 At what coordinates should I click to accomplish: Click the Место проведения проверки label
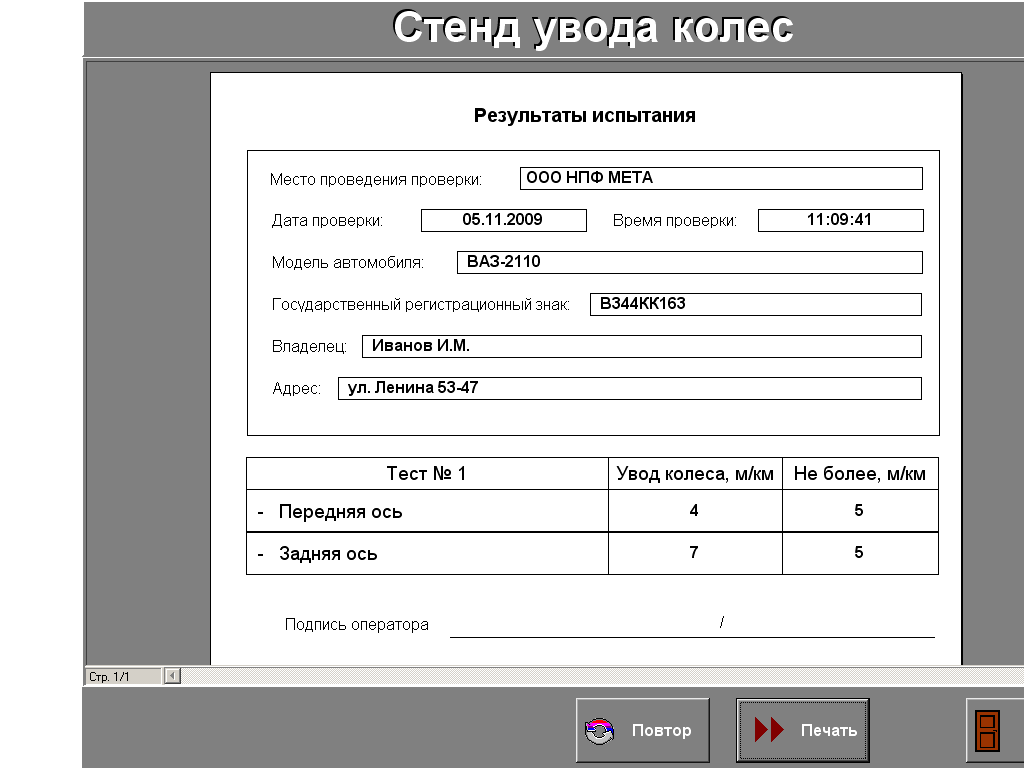[376, 180]
